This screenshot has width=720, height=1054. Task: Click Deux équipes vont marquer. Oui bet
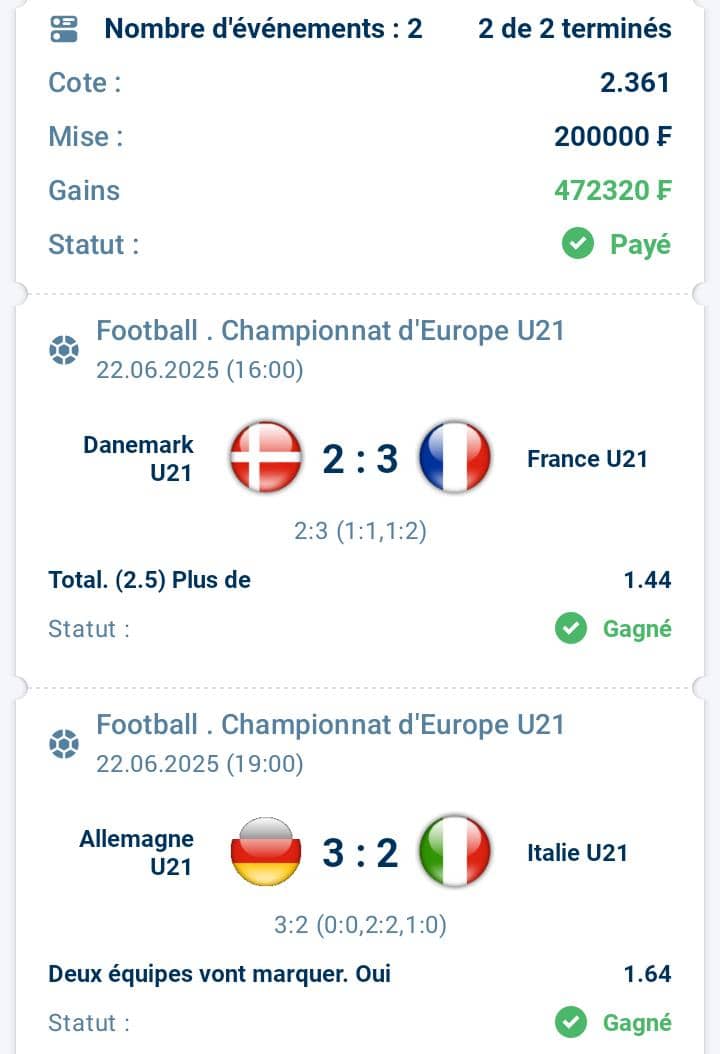(219, 973)
